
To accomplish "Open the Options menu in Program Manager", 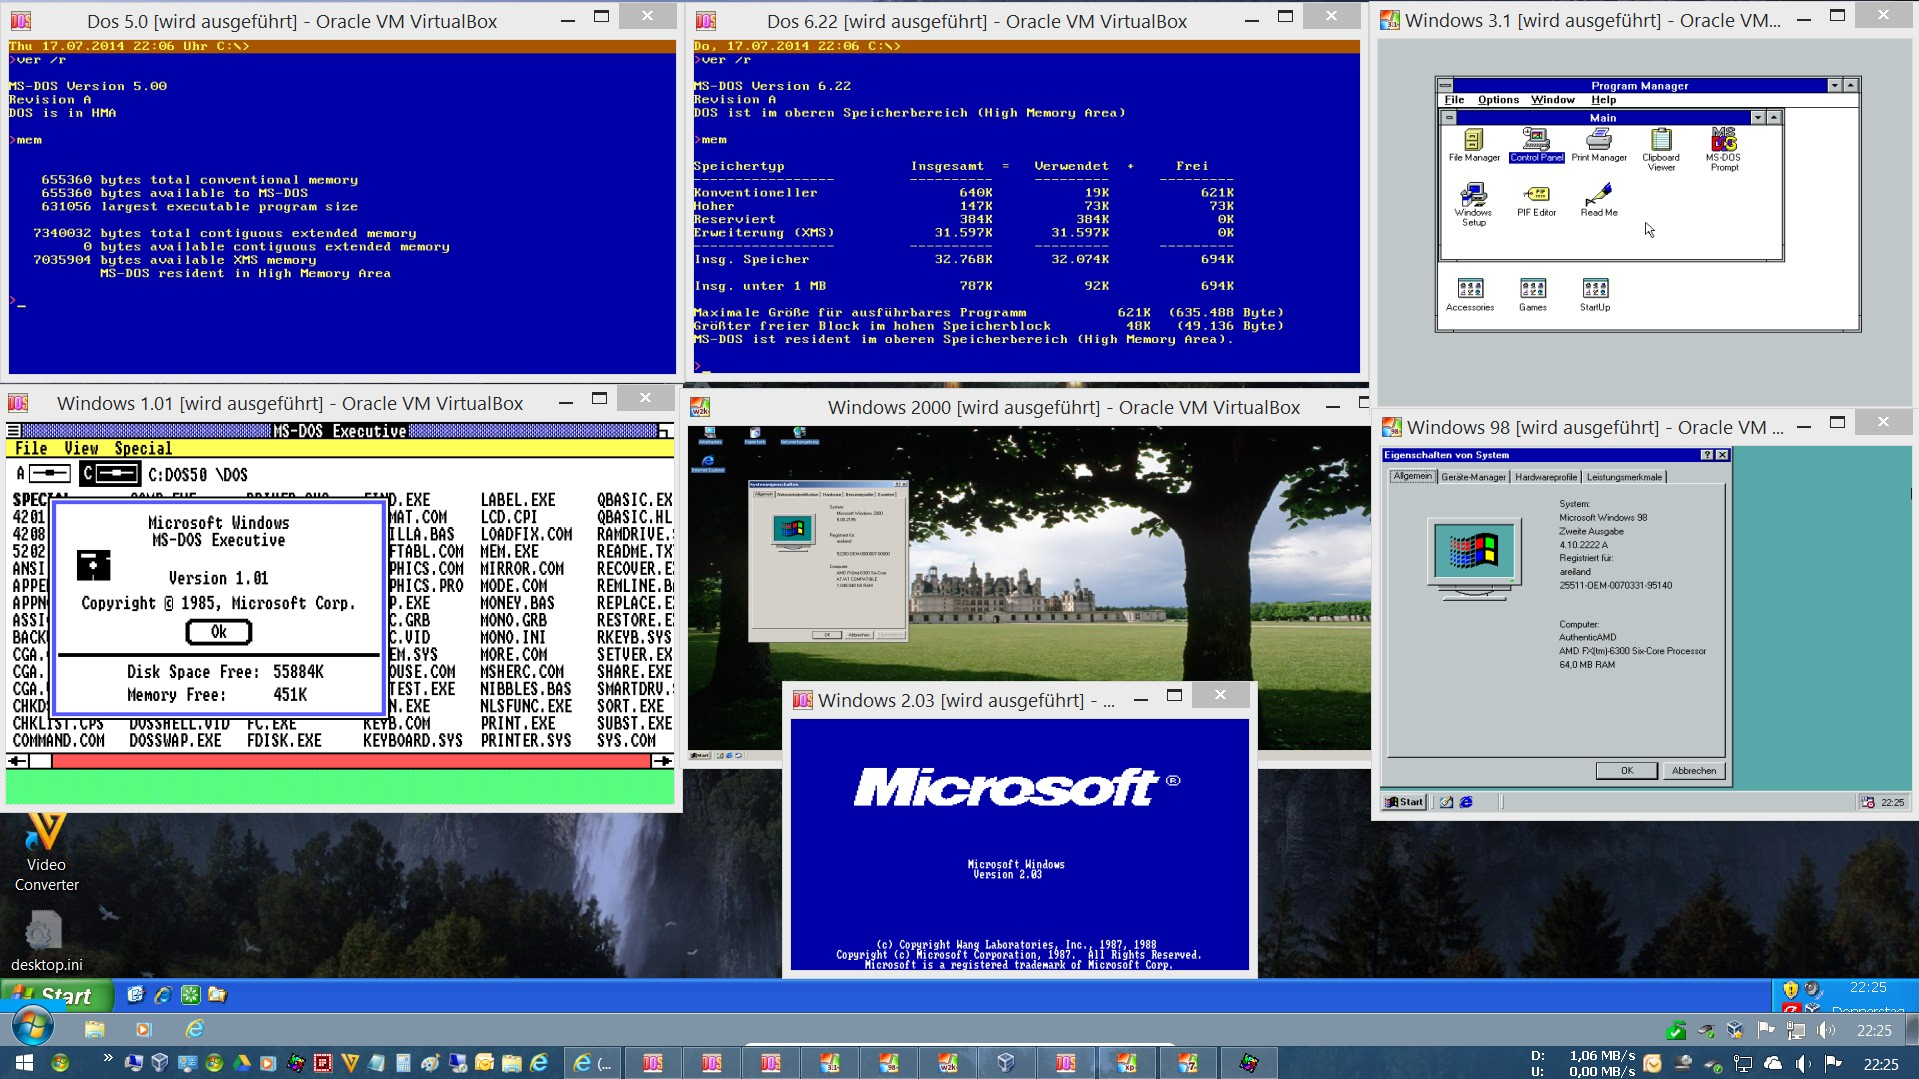I will (1498, 100).
